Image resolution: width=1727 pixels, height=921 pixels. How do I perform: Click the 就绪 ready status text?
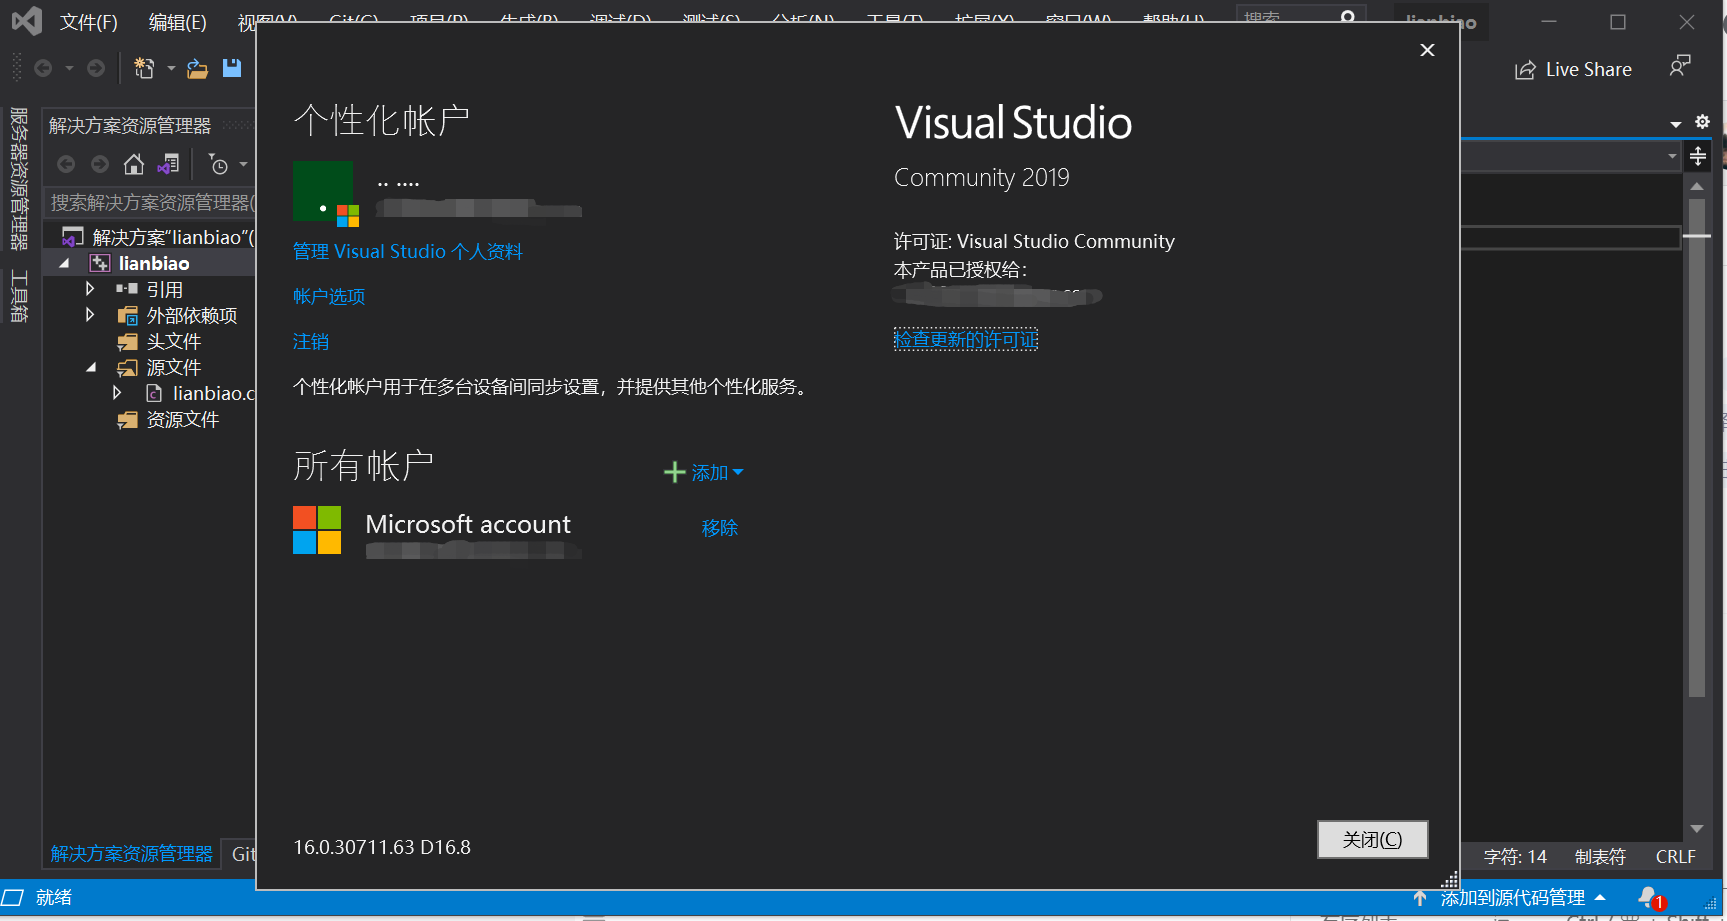click(54, 897)
